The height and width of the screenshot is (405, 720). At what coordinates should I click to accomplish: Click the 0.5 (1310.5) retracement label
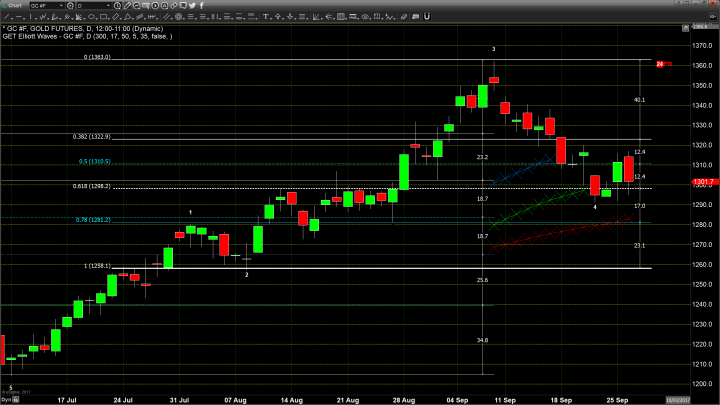95,162
